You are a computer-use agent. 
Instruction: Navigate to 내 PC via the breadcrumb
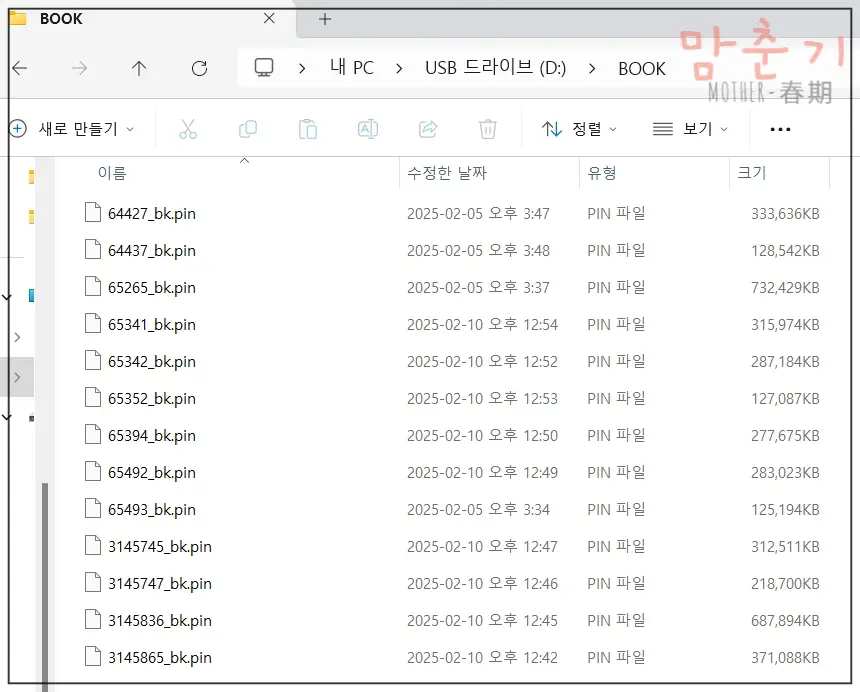(x=351, y=68)
